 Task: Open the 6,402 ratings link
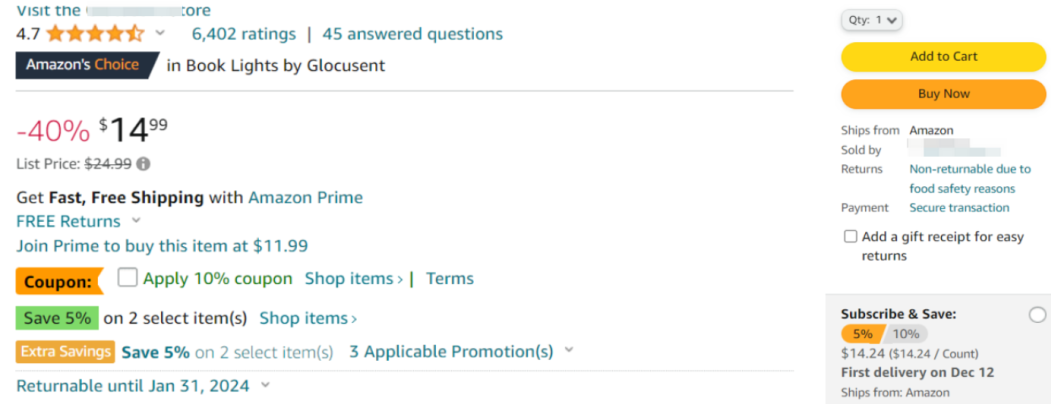pos(243,33)
